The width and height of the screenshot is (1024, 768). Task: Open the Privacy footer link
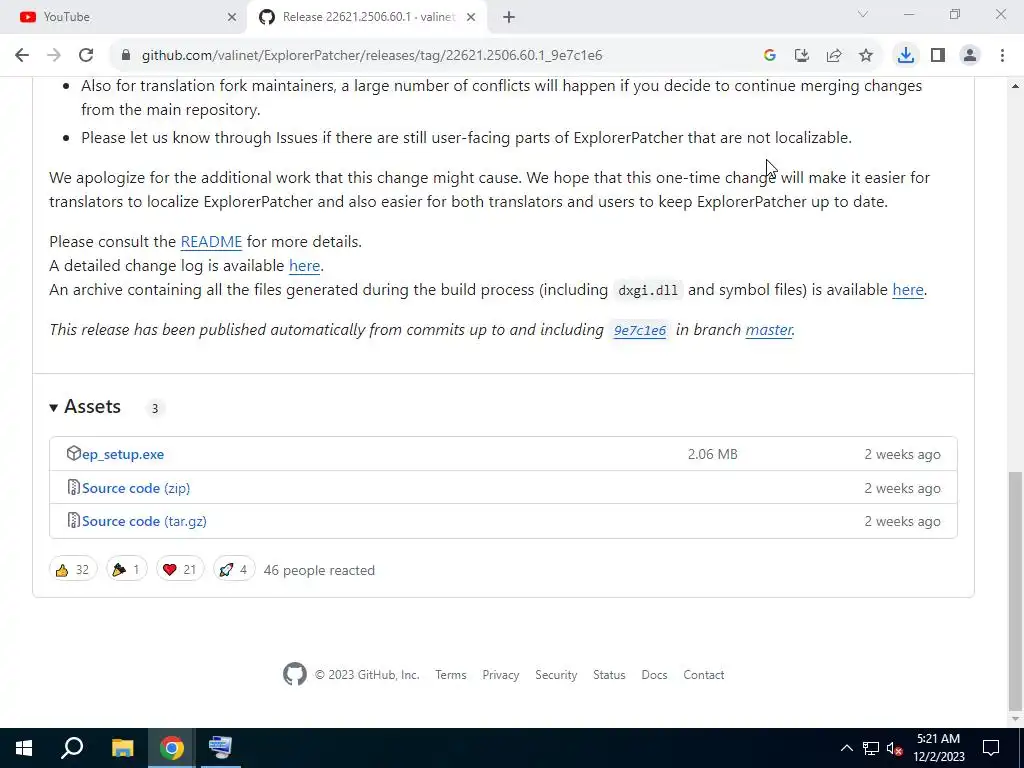pos(501,675)
